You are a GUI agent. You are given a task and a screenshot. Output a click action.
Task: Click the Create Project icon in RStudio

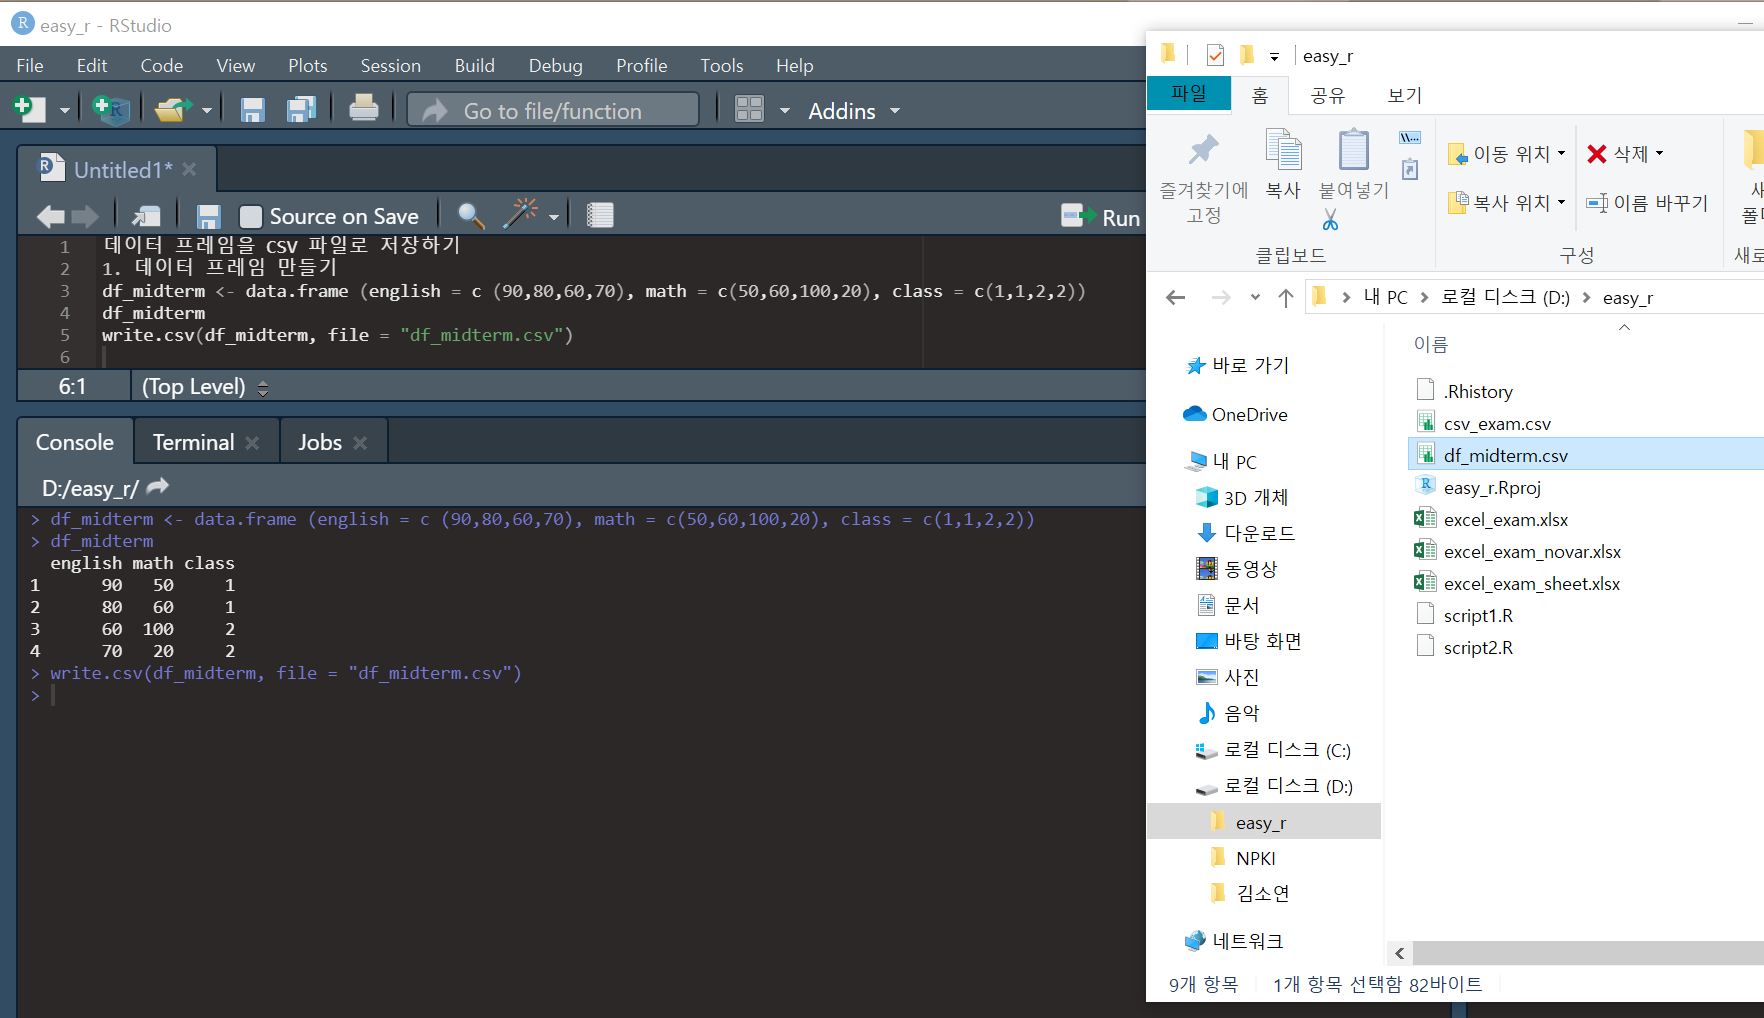pos(110,109)
